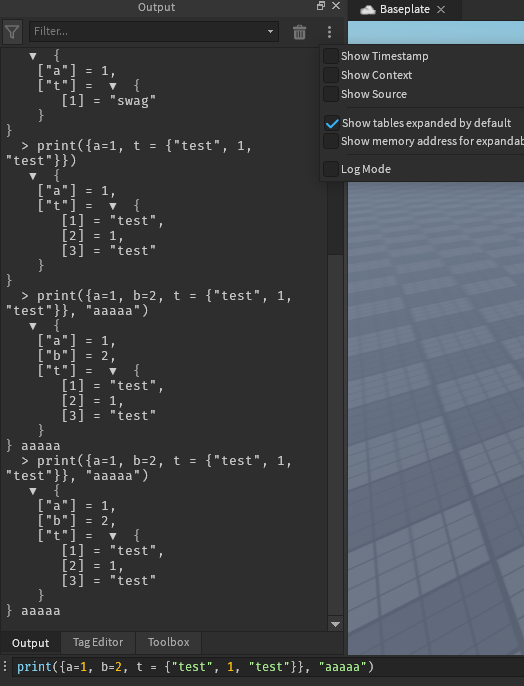This screenshot has width=524, height=686.
Task: Collapse the second printed table's outer arrow
Action: click(x=33, y=176)
